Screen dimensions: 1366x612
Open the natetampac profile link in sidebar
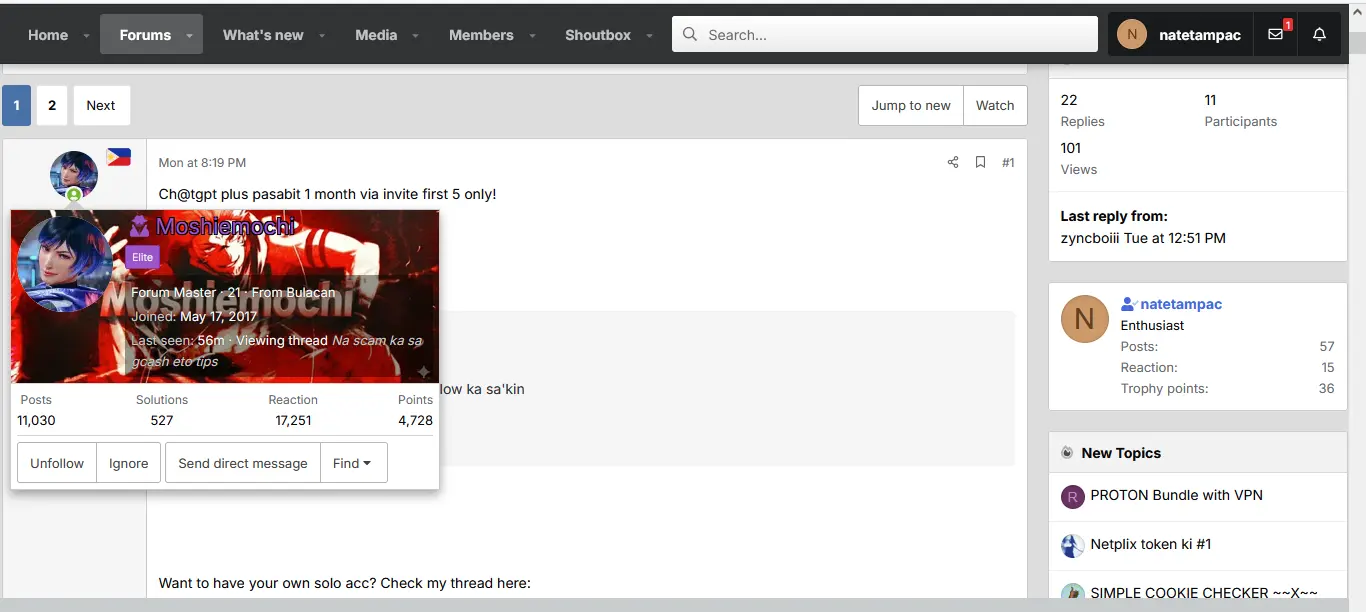tap(1181, 304)
